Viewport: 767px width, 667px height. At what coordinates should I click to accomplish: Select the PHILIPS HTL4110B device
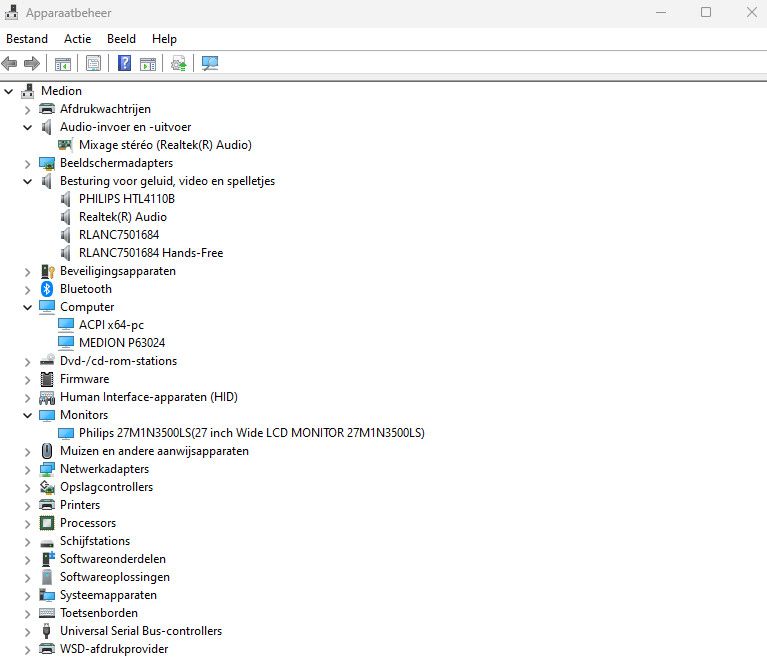[126, 199]
